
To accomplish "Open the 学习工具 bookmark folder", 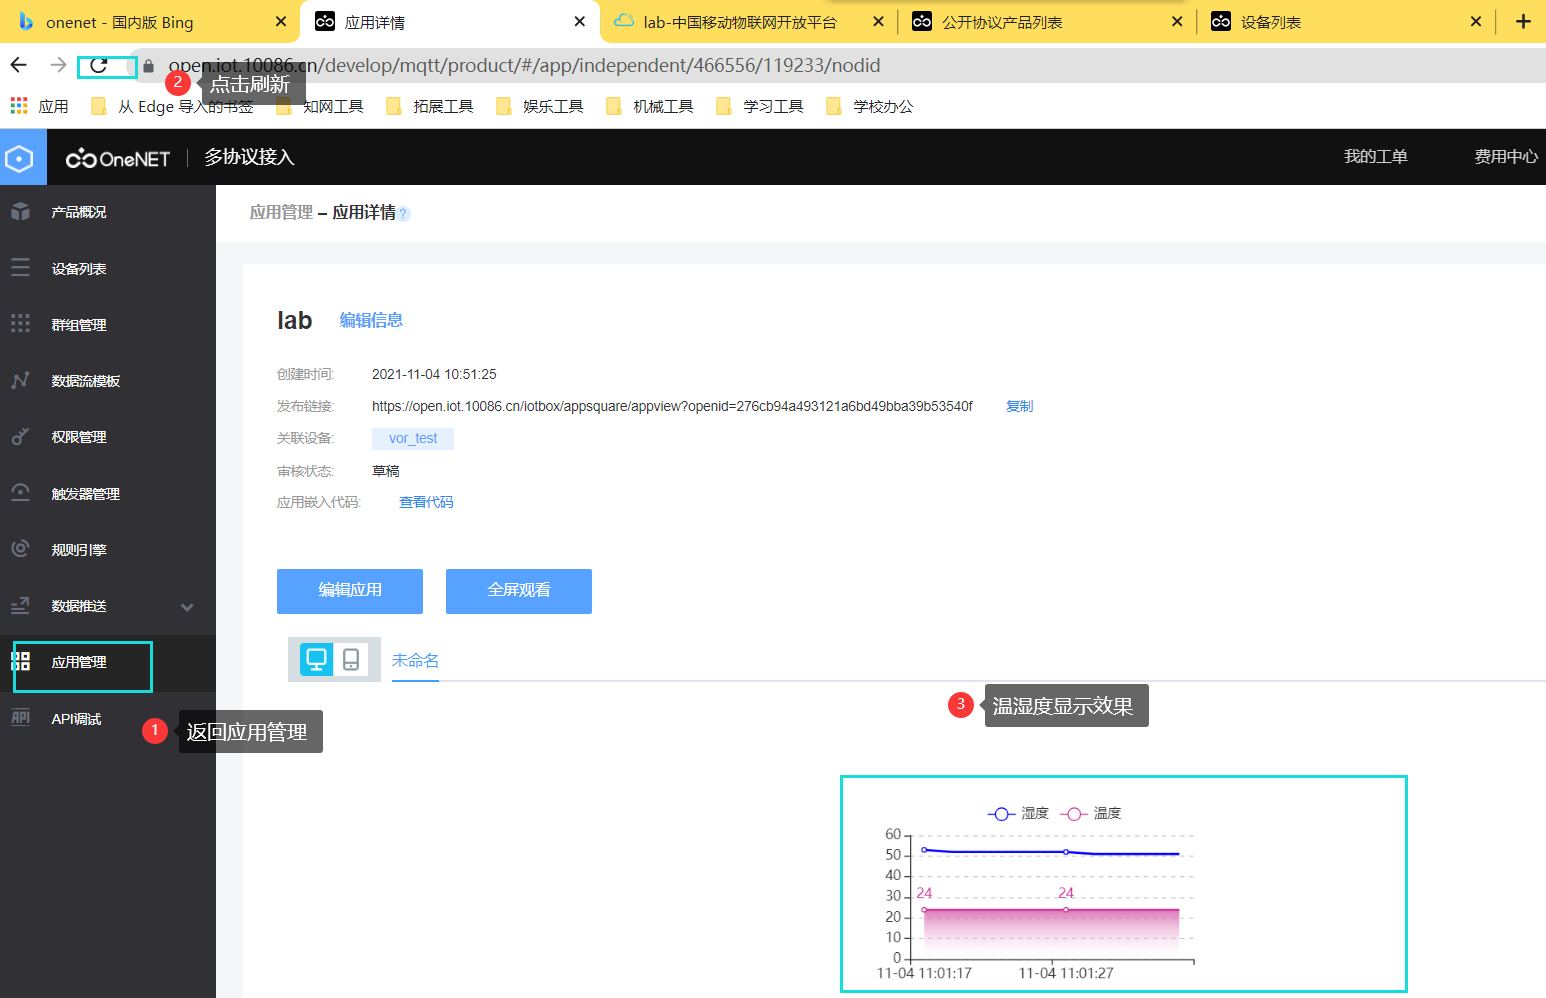I will [x=760, y=106].
